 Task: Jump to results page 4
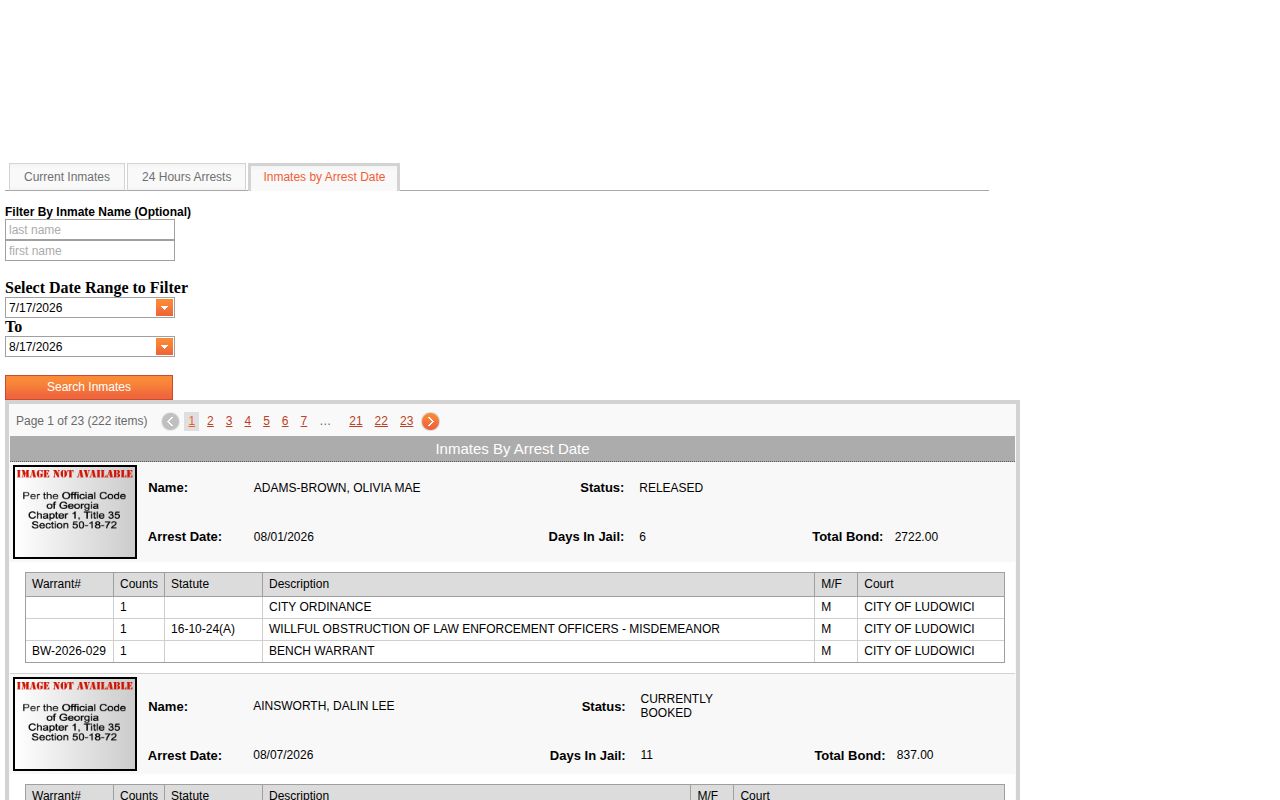point(248,421)
